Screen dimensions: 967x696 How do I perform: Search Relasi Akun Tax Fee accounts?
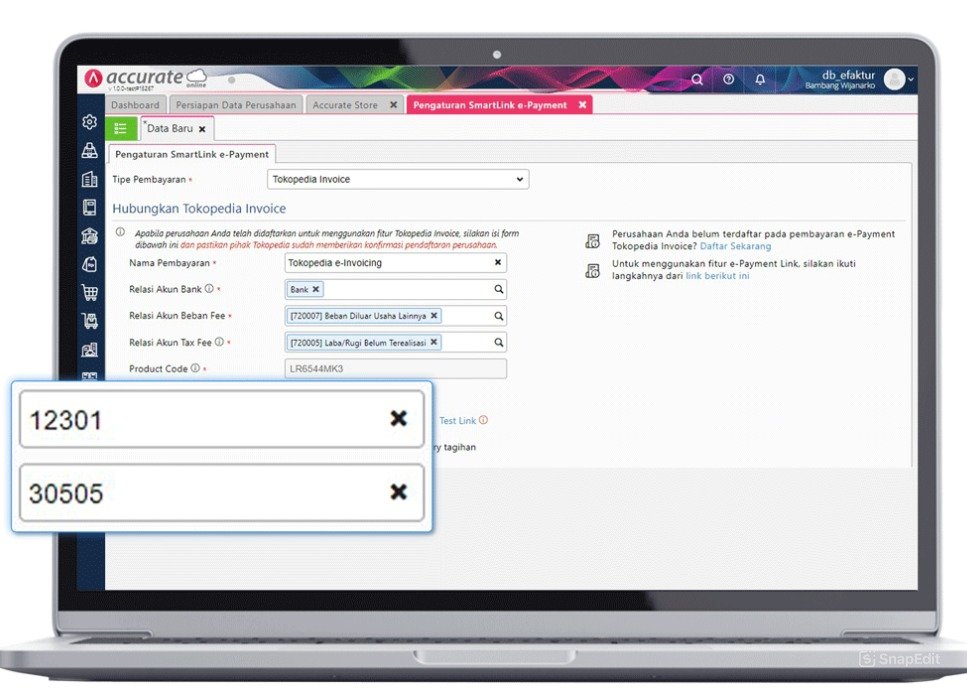pyautogui.click(x=498, y=342)
